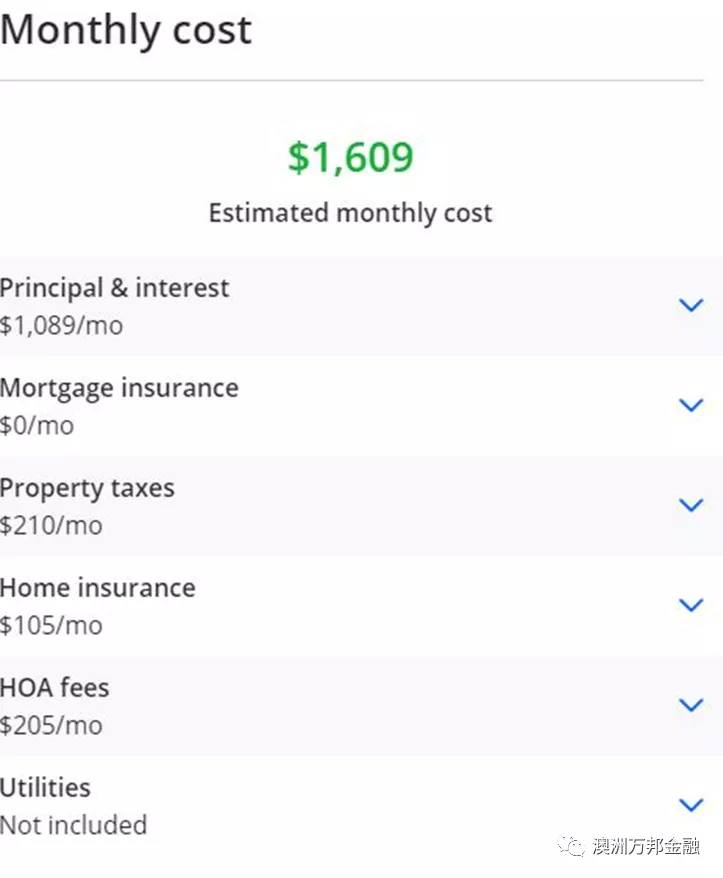This screenshot has width=723, height=878.
Task: Click the Monthly cost heading
Action: click(x=126, y=31)
